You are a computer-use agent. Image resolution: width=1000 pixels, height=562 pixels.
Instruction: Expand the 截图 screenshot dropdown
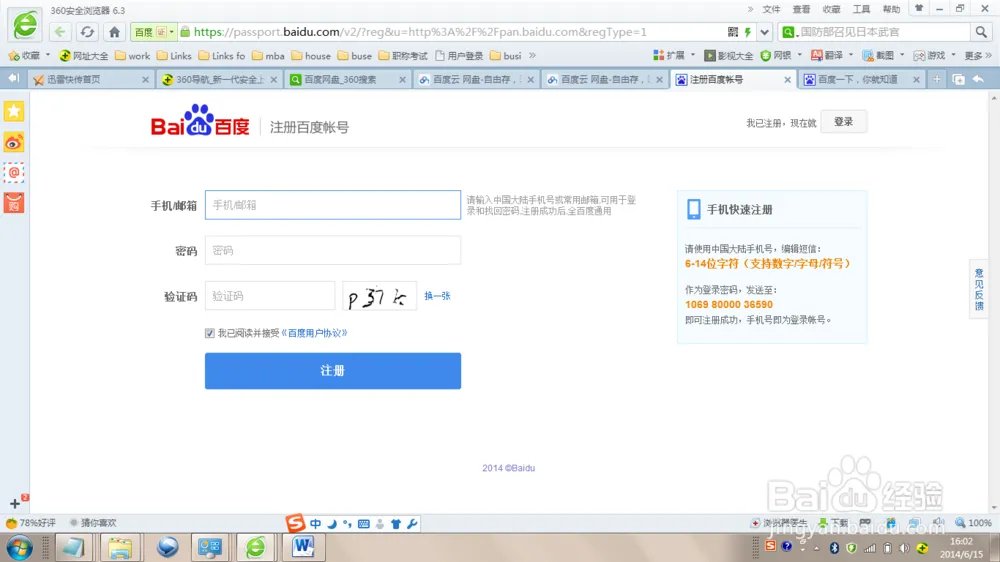902,55
